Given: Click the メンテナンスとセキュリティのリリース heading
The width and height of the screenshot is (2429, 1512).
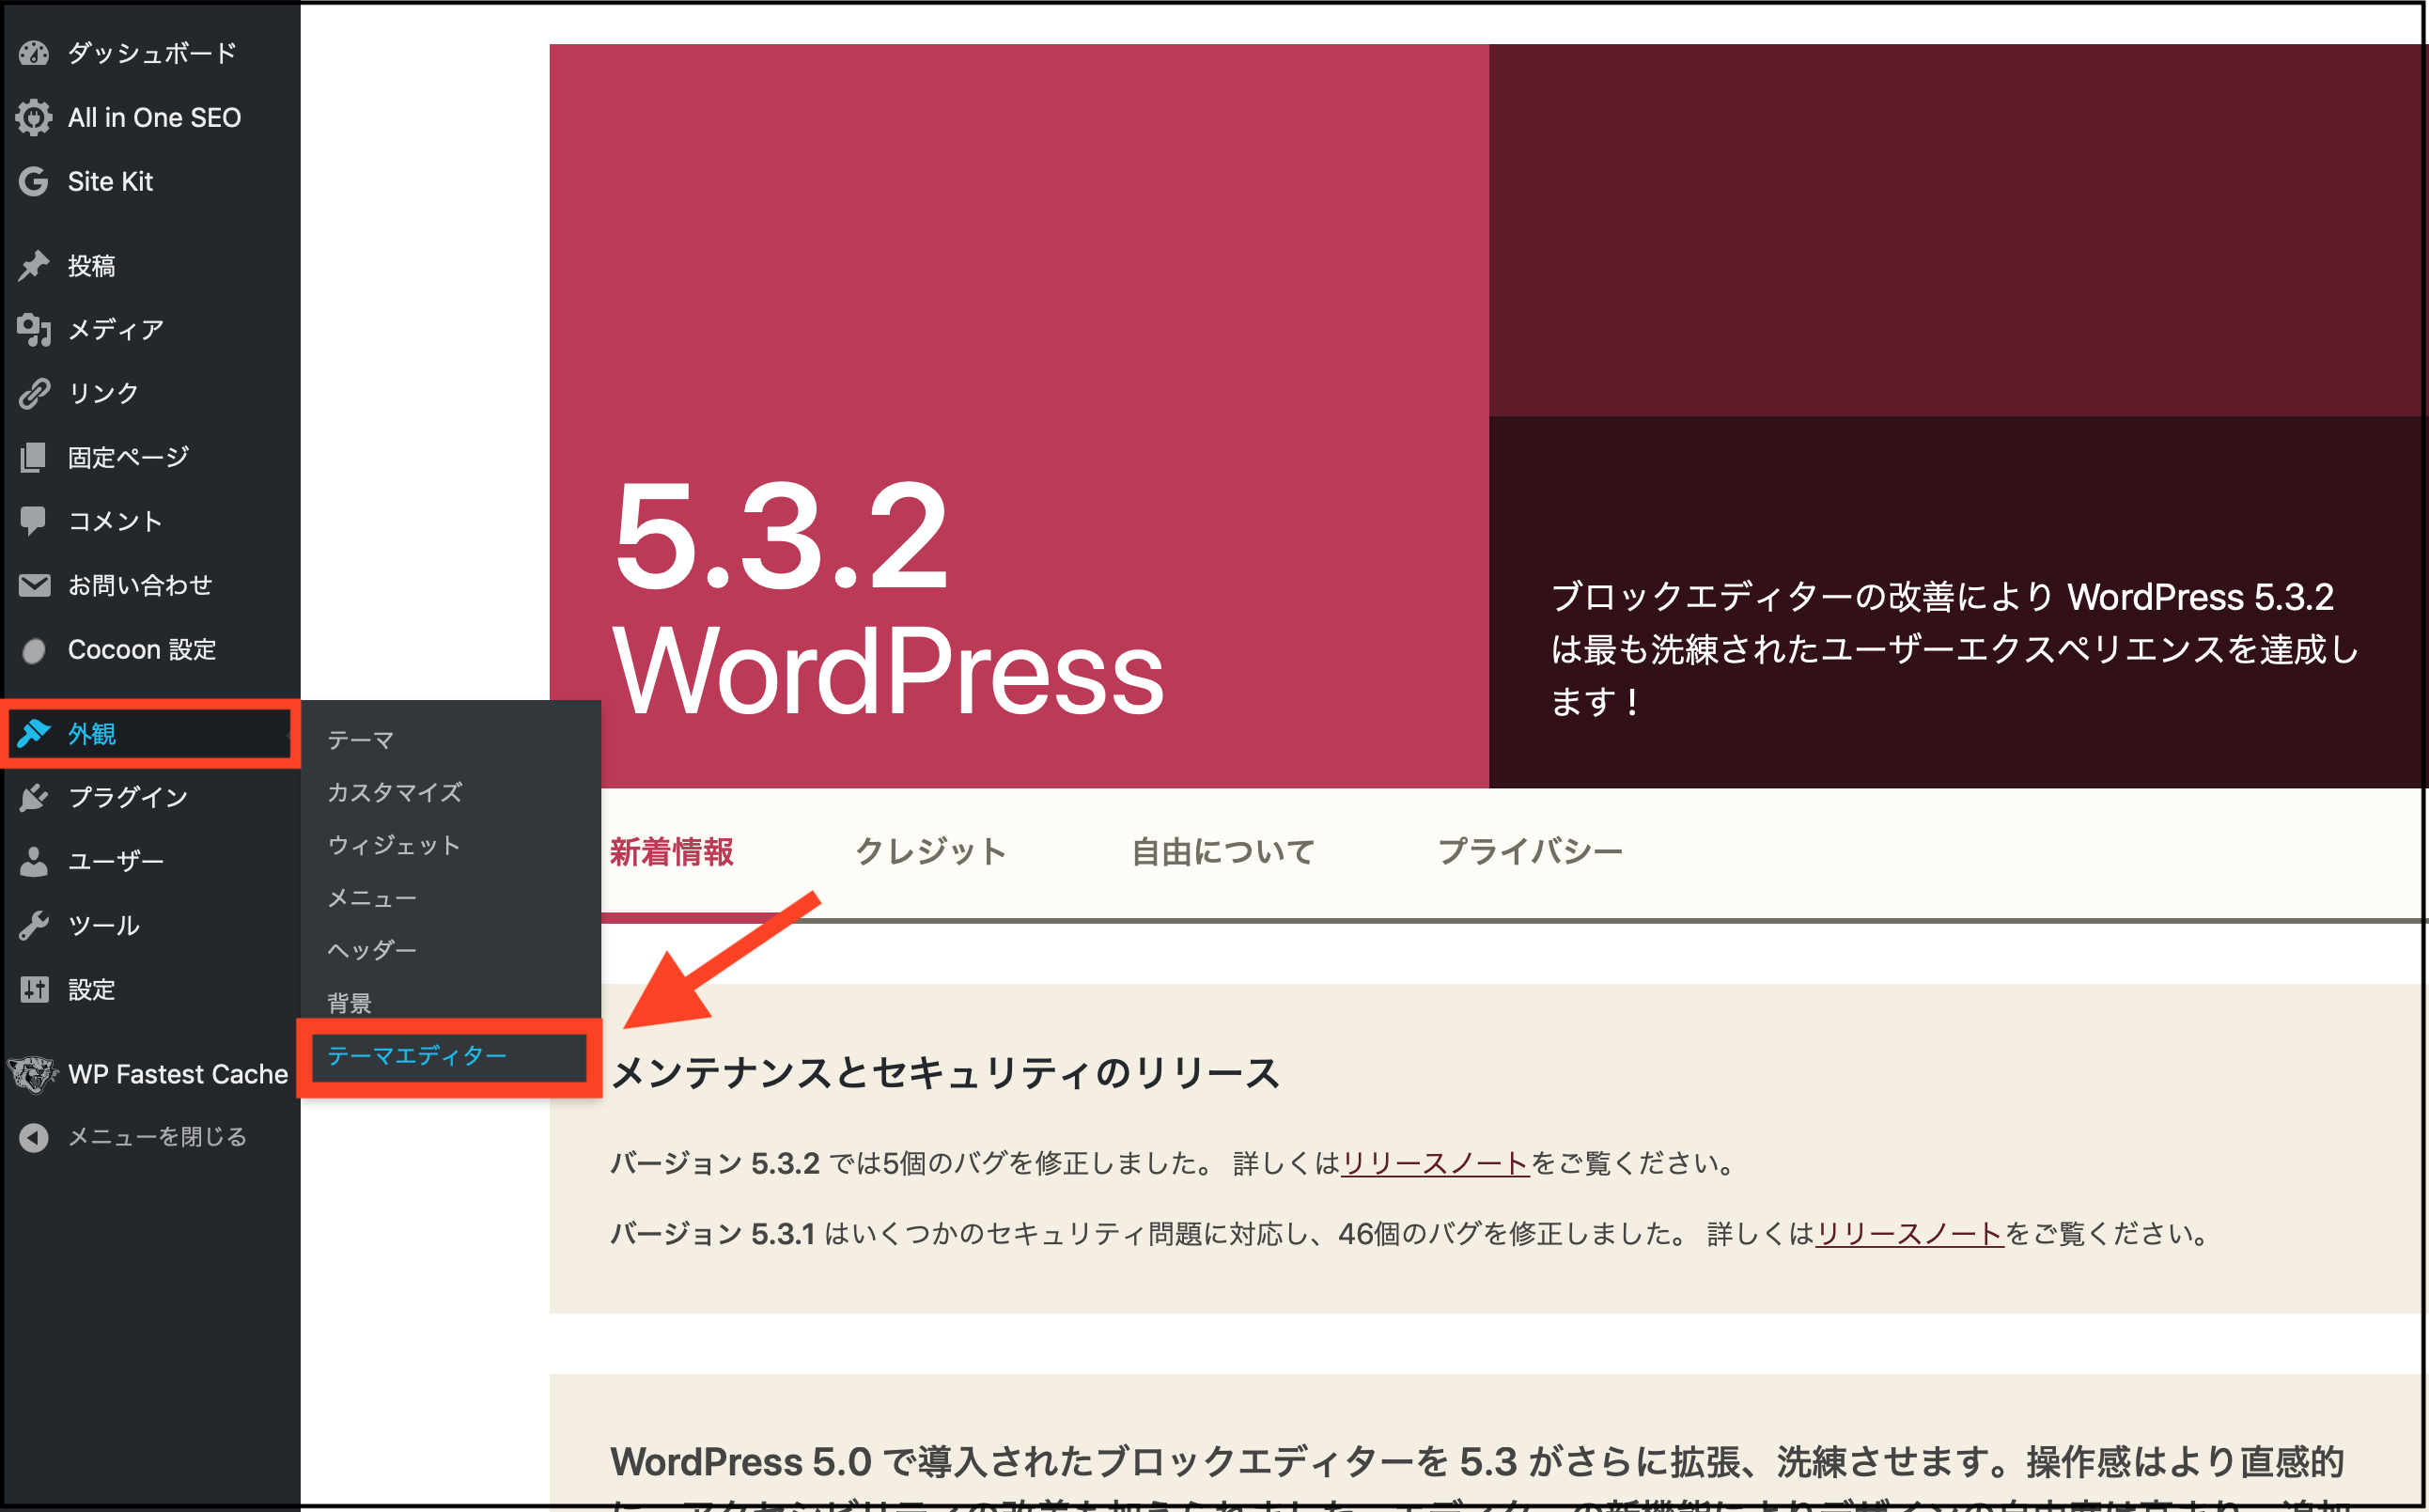Looking at the screenshot, I should pyautogui.click(x=945, y=1073).
